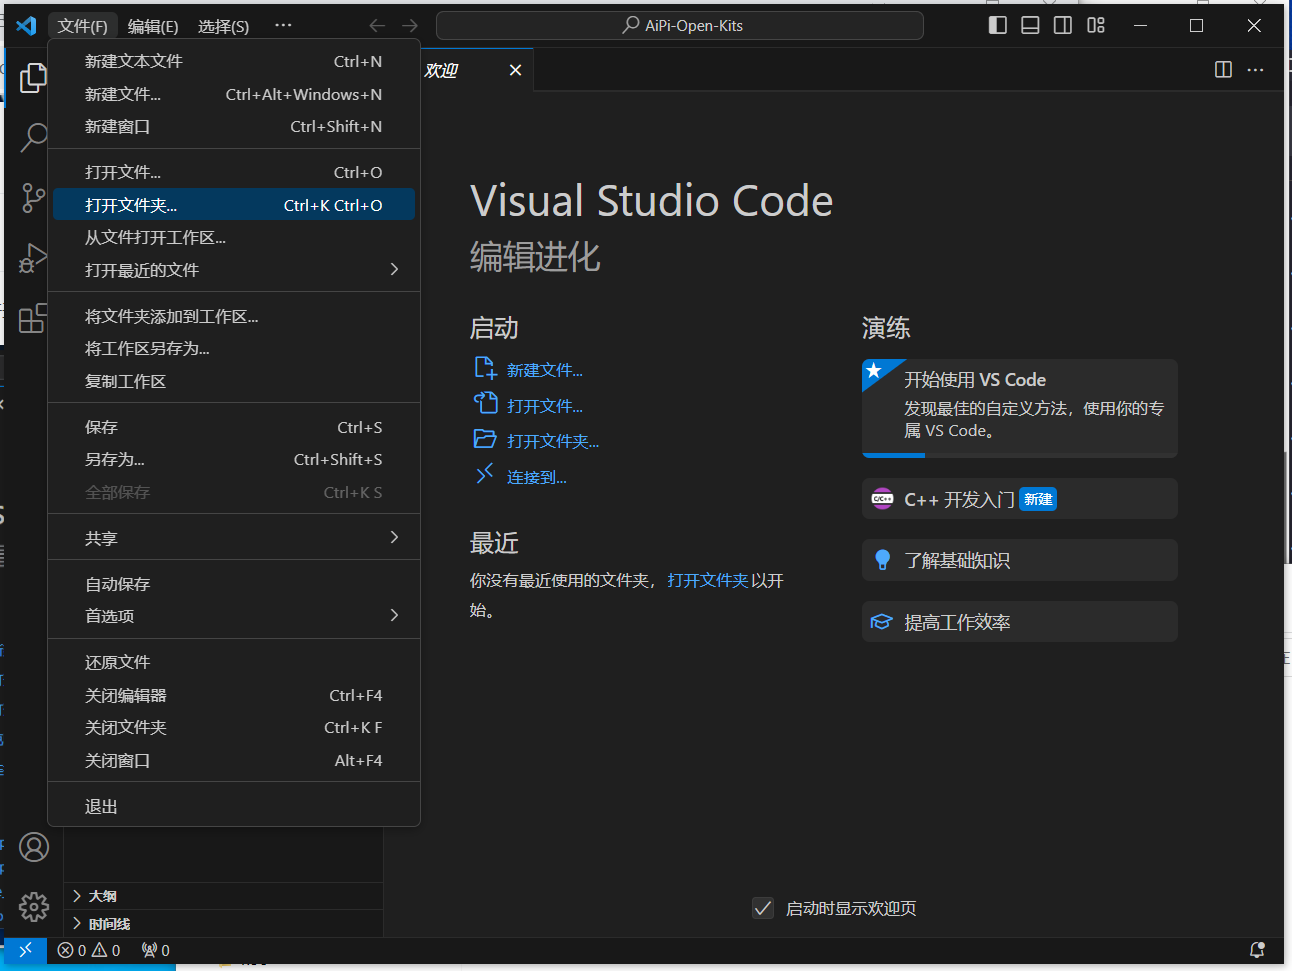Screen dimensions: 1292x971
Task: Click the go back arrow in title bar
Action: 377,25
